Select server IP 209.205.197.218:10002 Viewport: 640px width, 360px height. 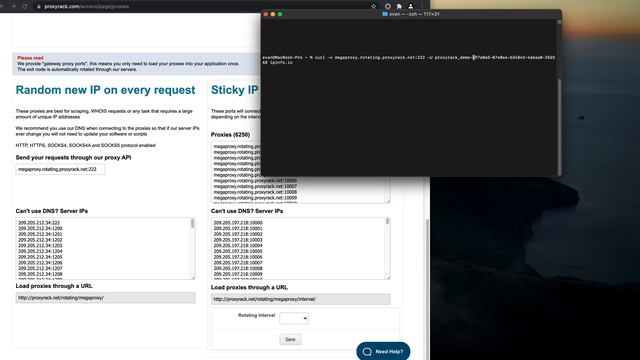pyautogui.click(x=238, y=234)
